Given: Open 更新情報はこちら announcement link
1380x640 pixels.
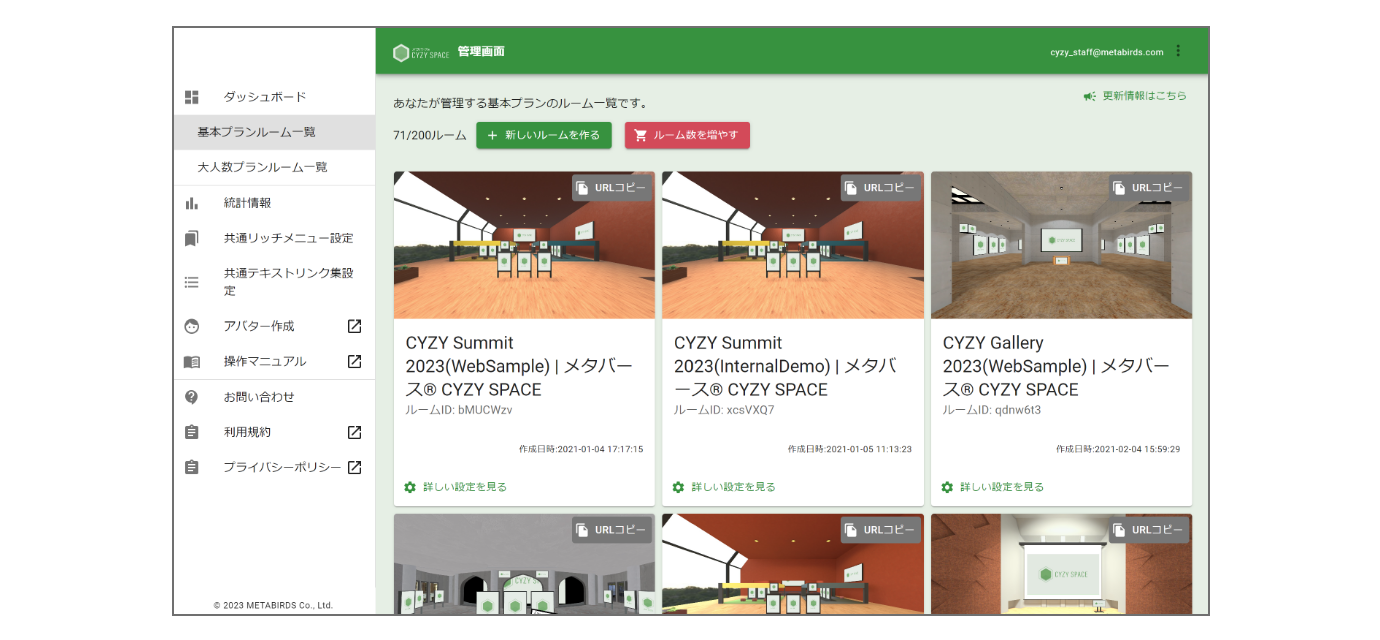Looking at the screenshot, I should click(1135, 96).
